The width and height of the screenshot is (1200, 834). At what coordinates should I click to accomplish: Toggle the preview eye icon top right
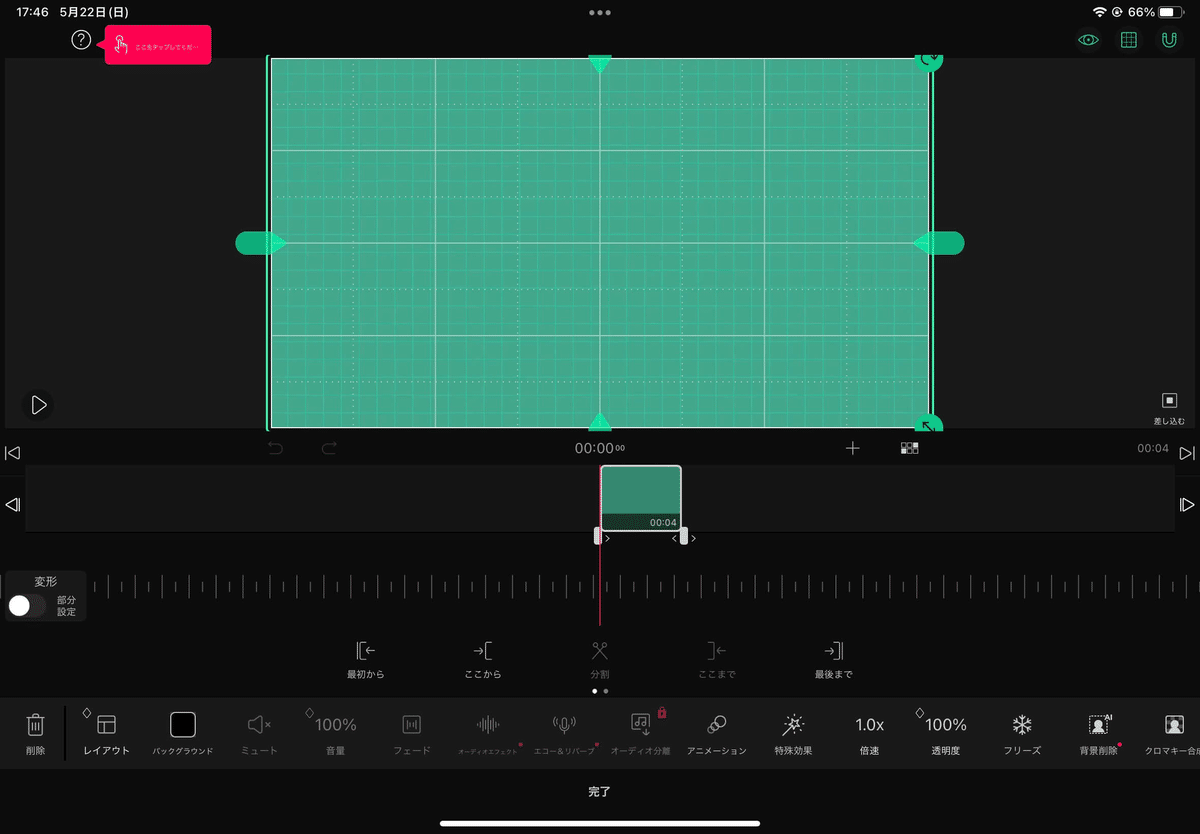1089,40
